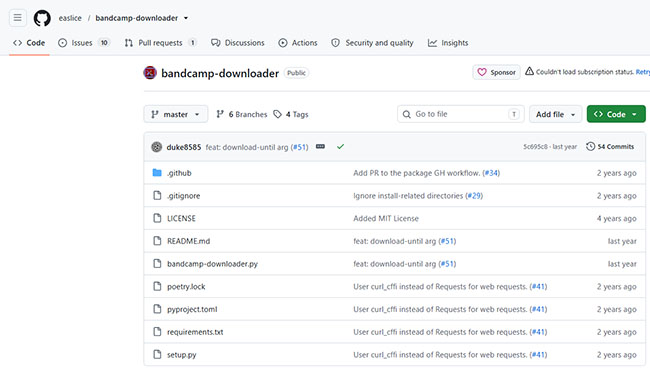Open the Insights tab
This screenshot has width=650, height=370.
click(x=448, y=43)
